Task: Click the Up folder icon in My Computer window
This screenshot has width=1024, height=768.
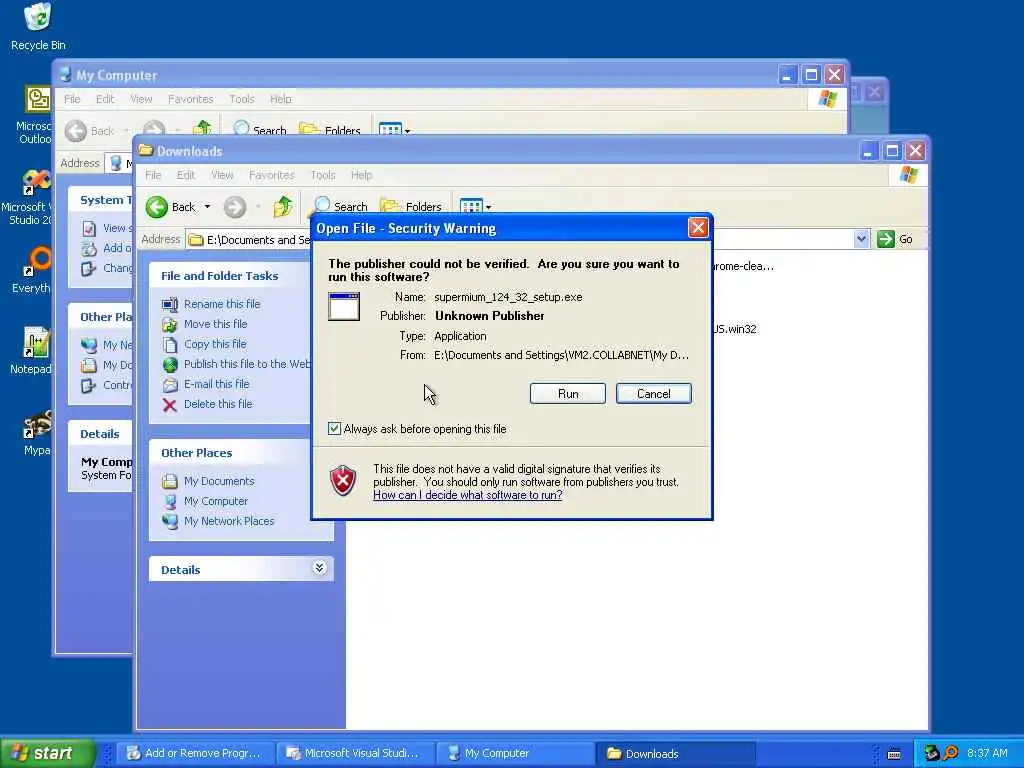Action: (202, 128)
